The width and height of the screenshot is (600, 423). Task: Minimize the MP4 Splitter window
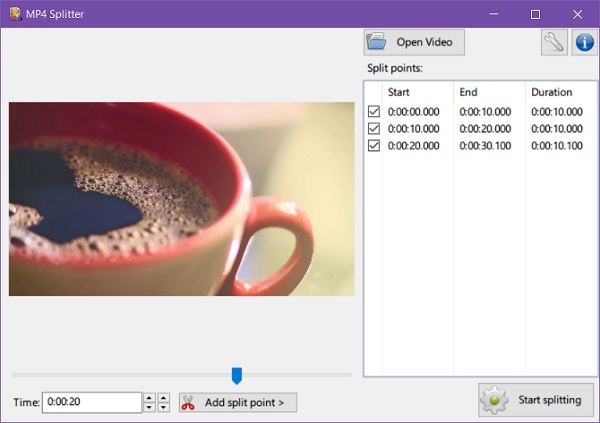click(x=494, y=14)
